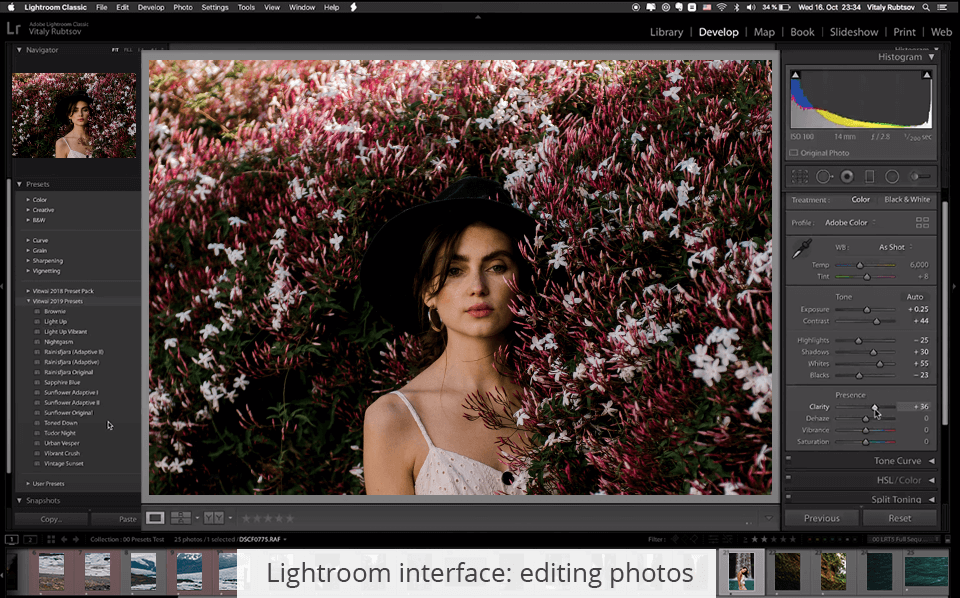Set Navigator zoom to FIT
Image resolution: width=960 pixels, height=598 pixels.
pyautogui.click(x=115, y=50)
